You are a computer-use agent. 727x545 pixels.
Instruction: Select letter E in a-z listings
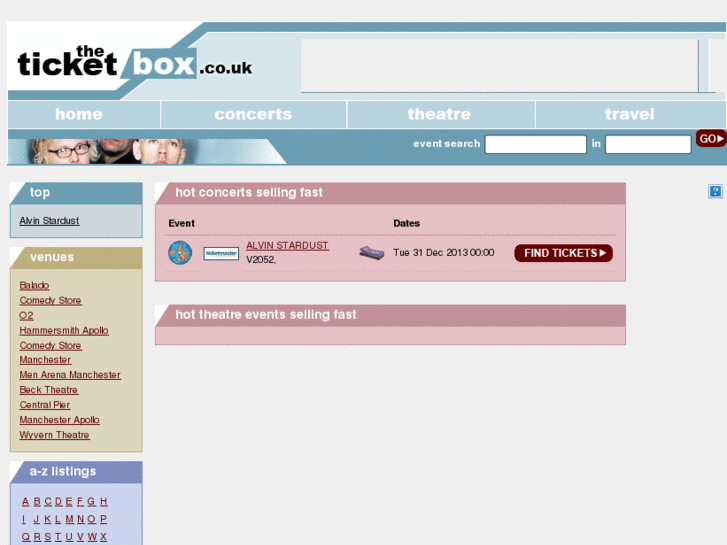[69, 502]
